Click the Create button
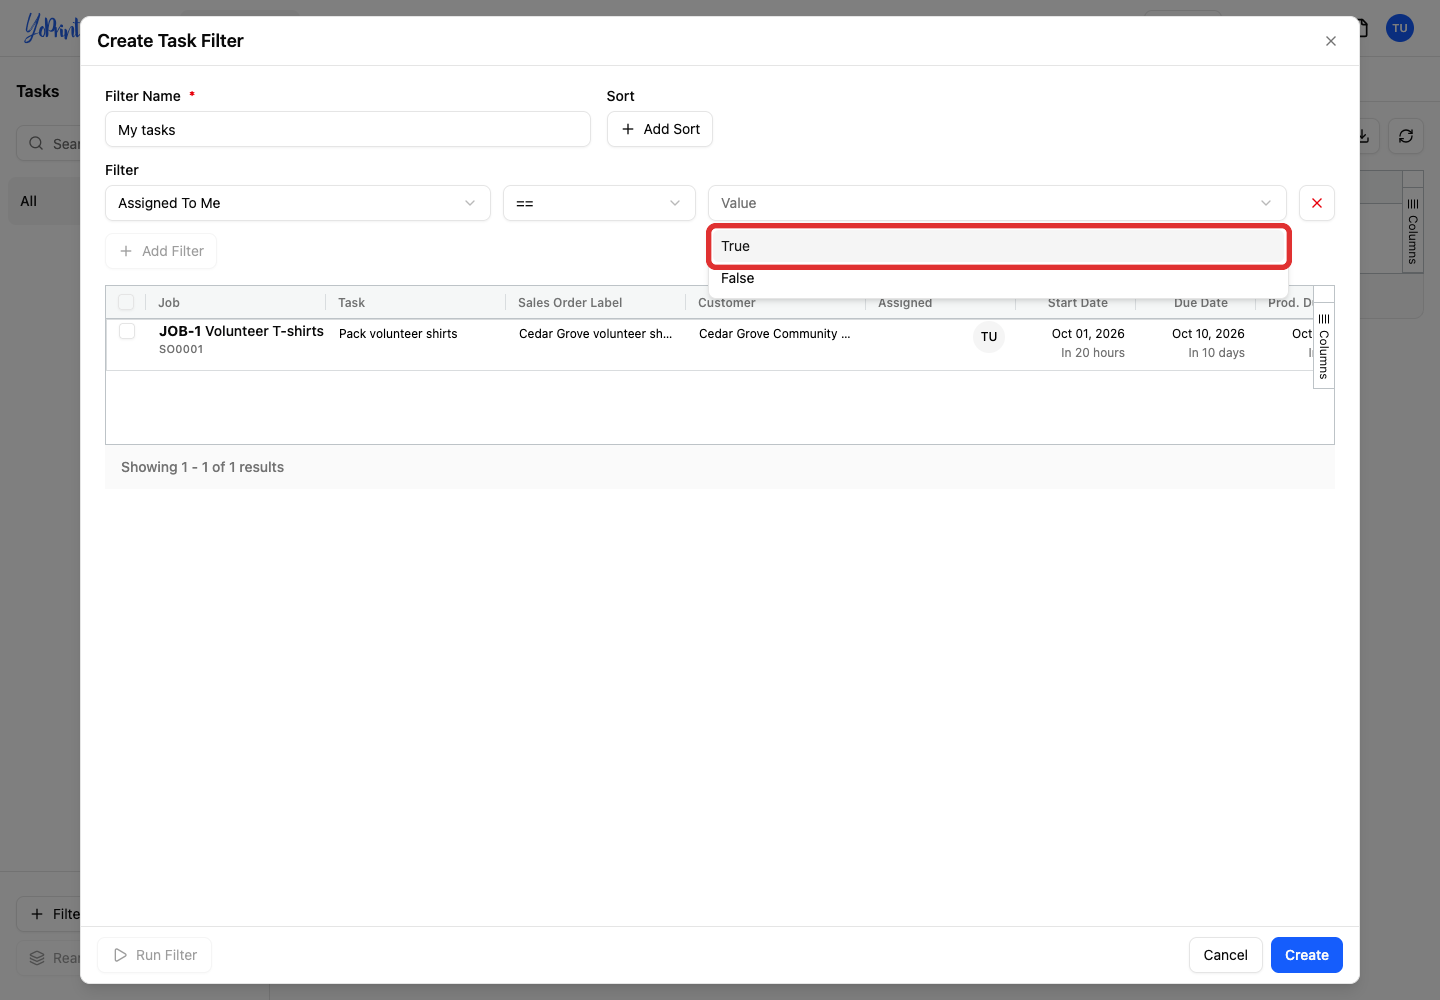Viewport: 1440px width, 1000px height. click(x=1306, y=955)
